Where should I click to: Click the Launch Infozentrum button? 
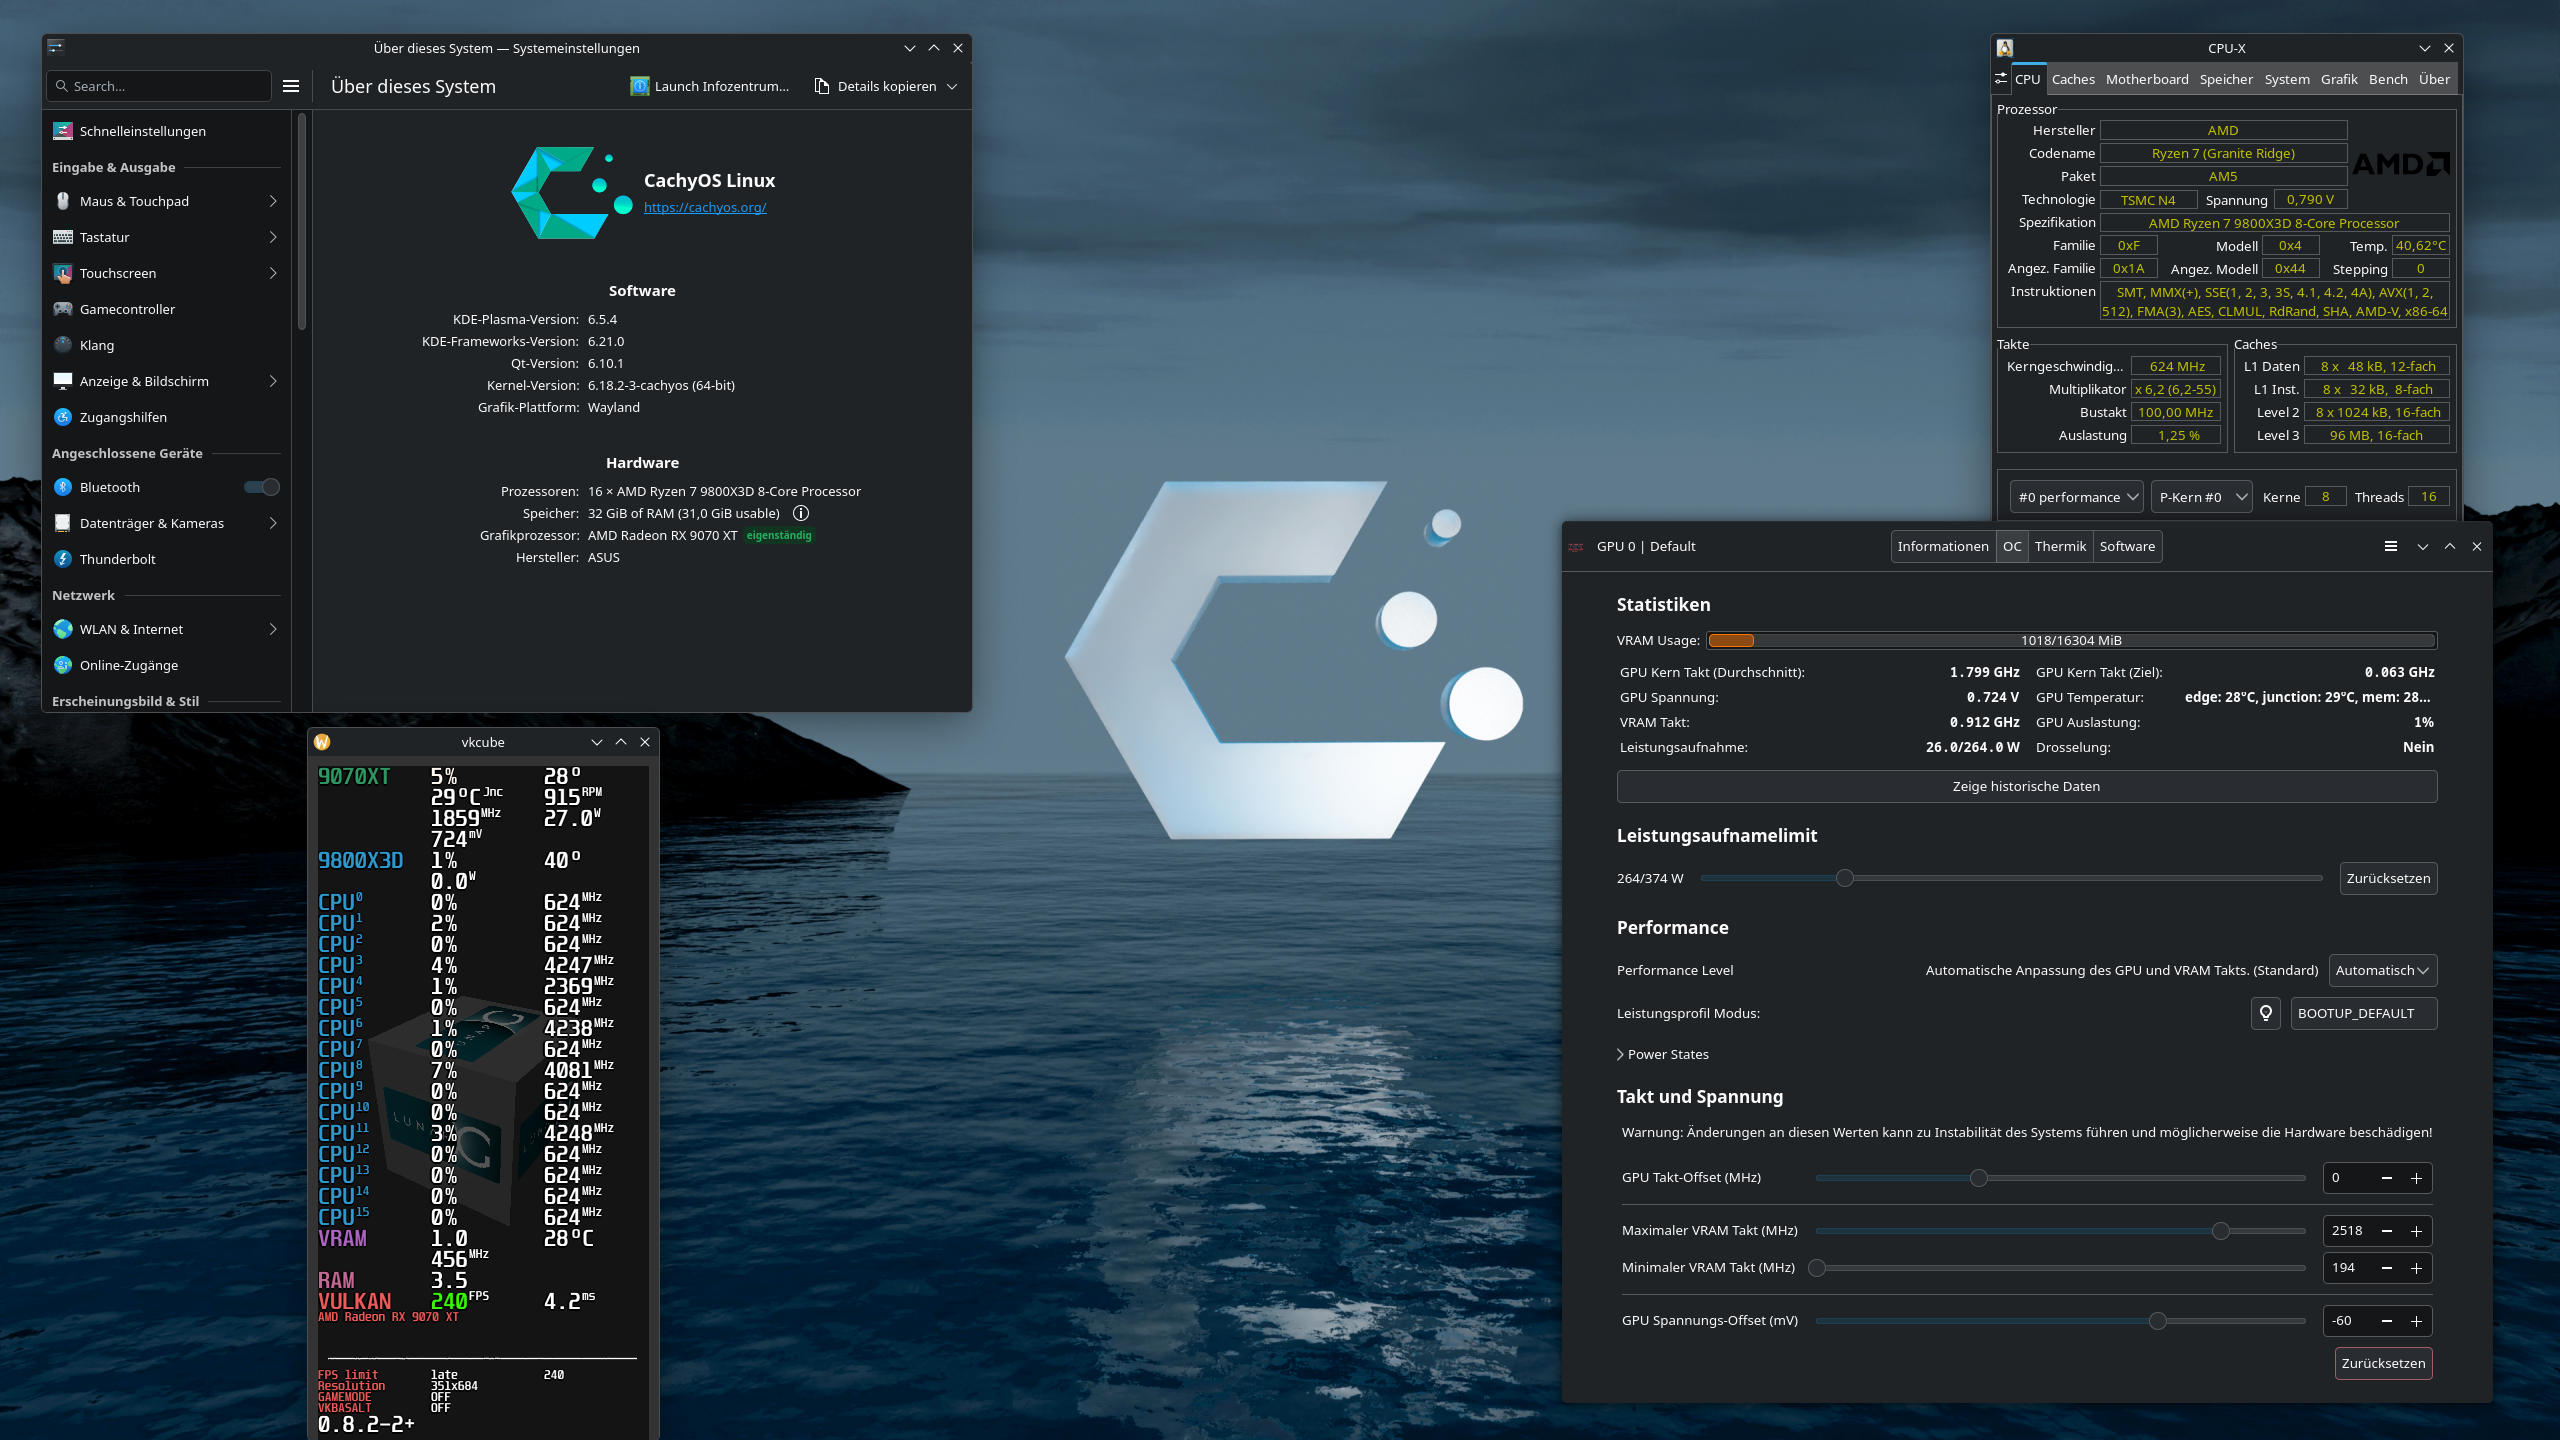click(x=710, y=86)
